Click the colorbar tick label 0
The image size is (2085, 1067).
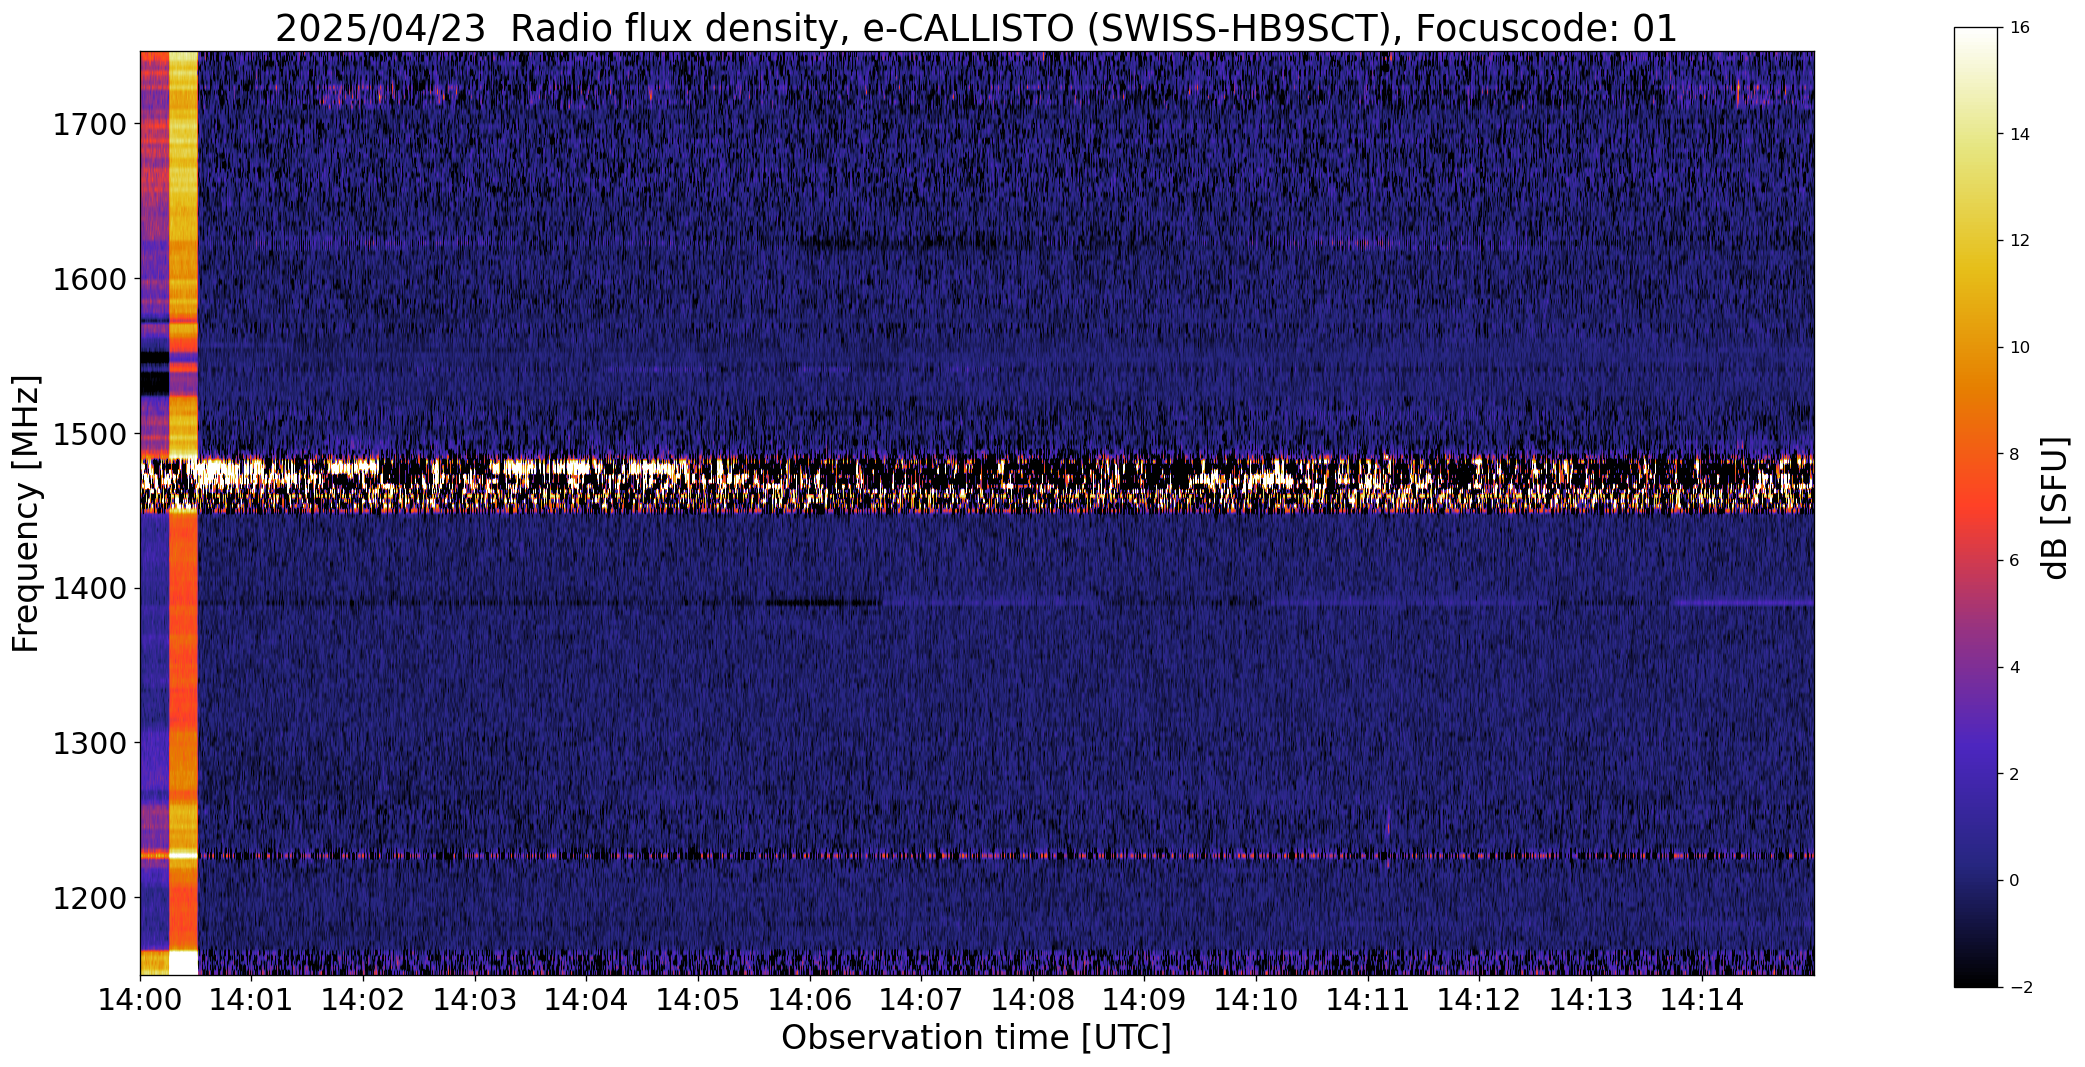coord(2014,881)
